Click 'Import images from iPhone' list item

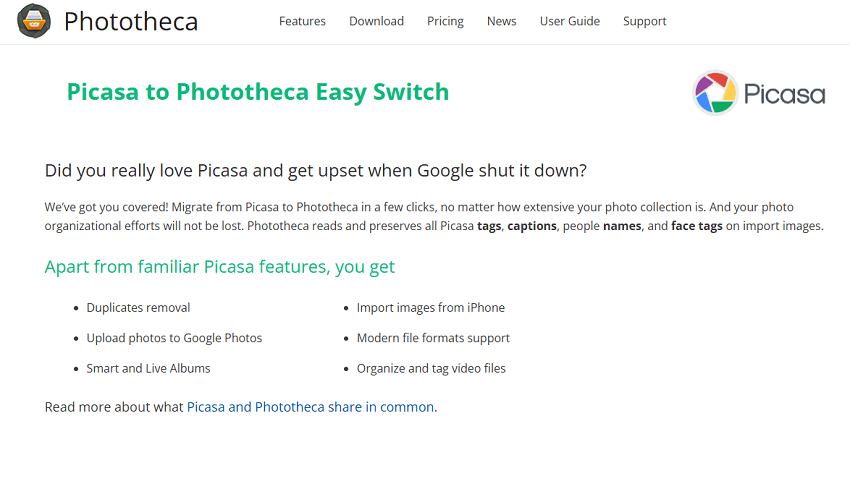click(x=430, y=308)
